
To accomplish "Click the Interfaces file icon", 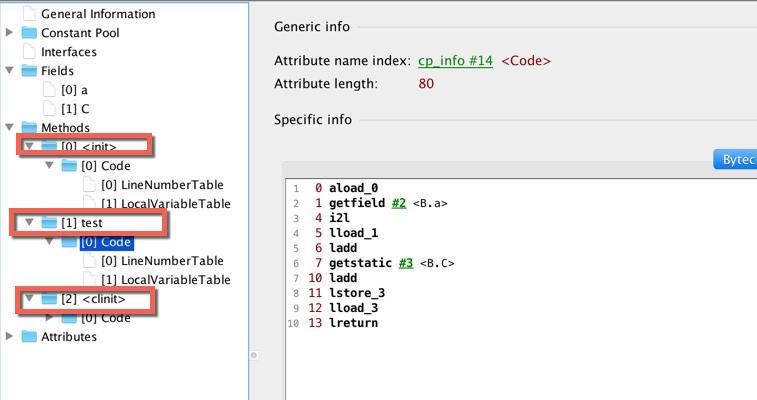I will pos(29,52).
